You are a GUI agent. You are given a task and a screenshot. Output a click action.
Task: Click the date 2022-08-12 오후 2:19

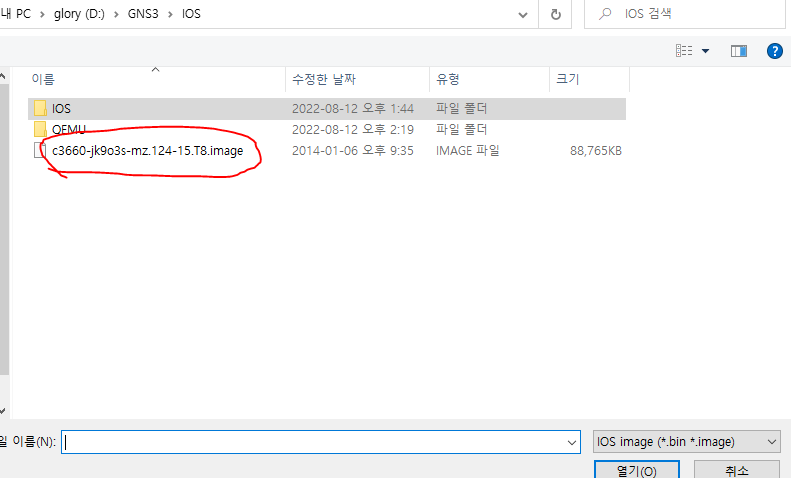pos(353,130)
